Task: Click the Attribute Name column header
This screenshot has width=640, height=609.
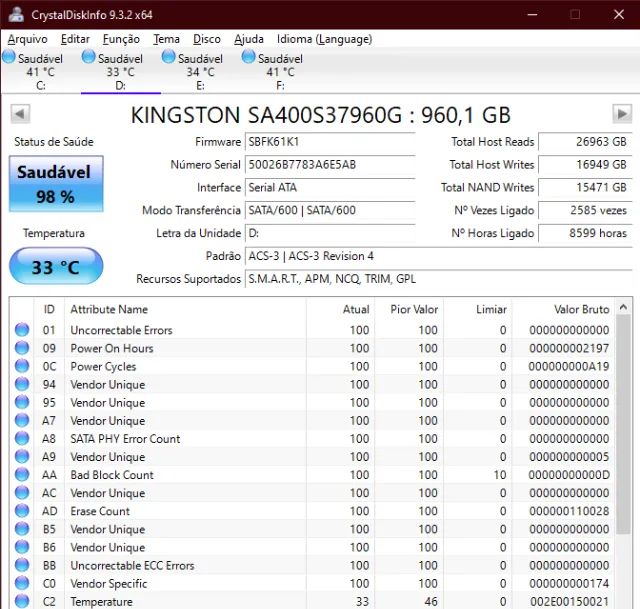Action: pyautogui.click(x=185, y=309)
